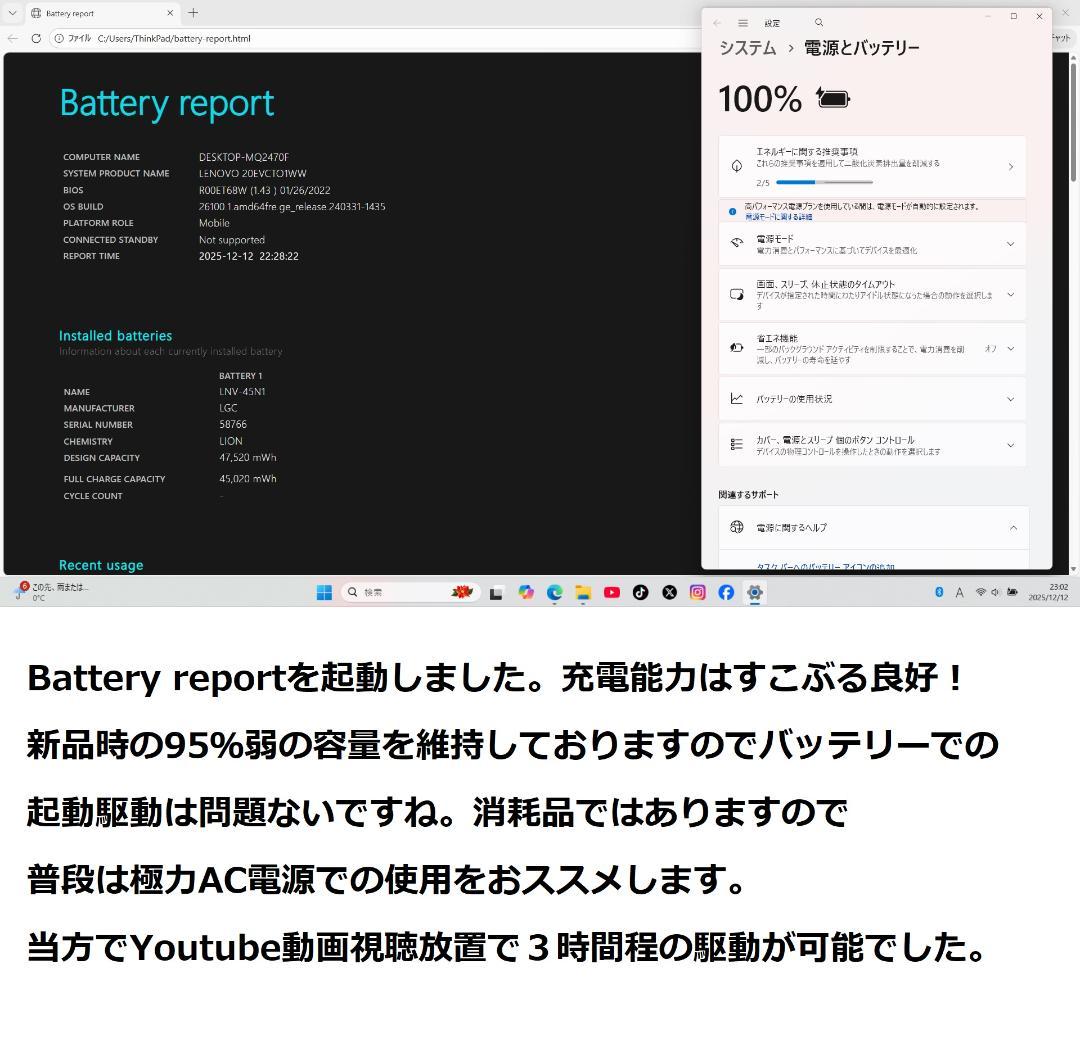Launch TikTok from the taskbar
This screenshot has height=1050, width=1080.
coord(640,592)
